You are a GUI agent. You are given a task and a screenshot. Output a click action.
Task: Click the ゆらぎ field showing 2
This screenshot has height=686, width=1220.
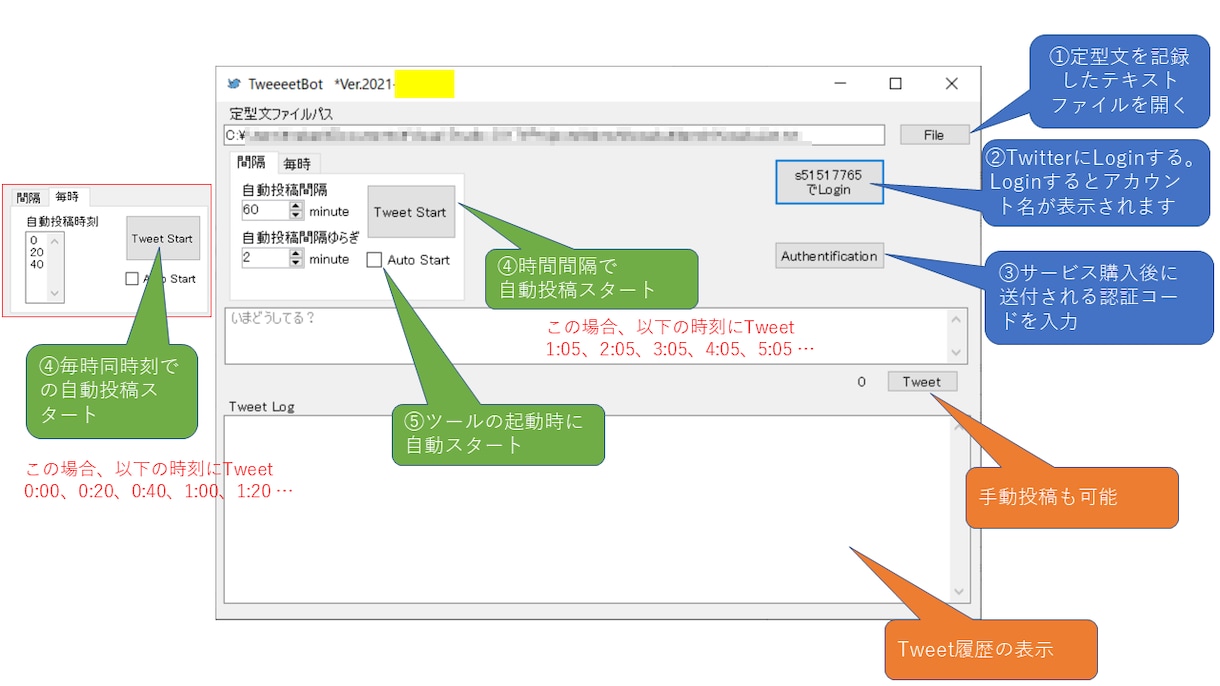(265, 258)
